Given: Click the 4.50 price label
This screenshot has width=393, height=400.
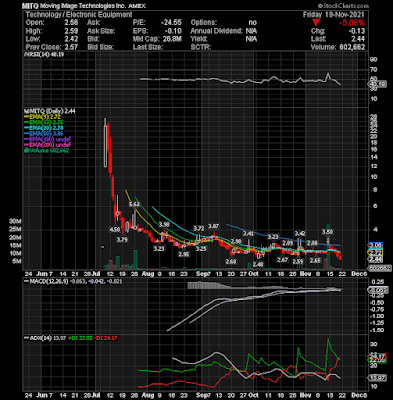Looking at the screenshot, I should 115,229.
